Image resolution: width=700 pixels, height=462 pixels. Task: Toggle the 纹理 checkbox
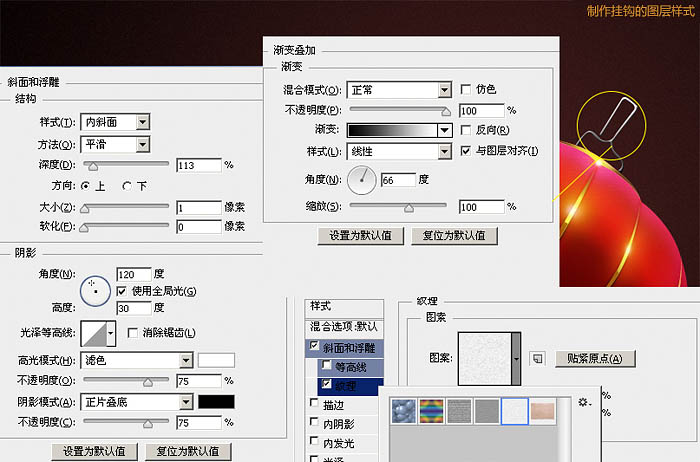click(327, 383)
